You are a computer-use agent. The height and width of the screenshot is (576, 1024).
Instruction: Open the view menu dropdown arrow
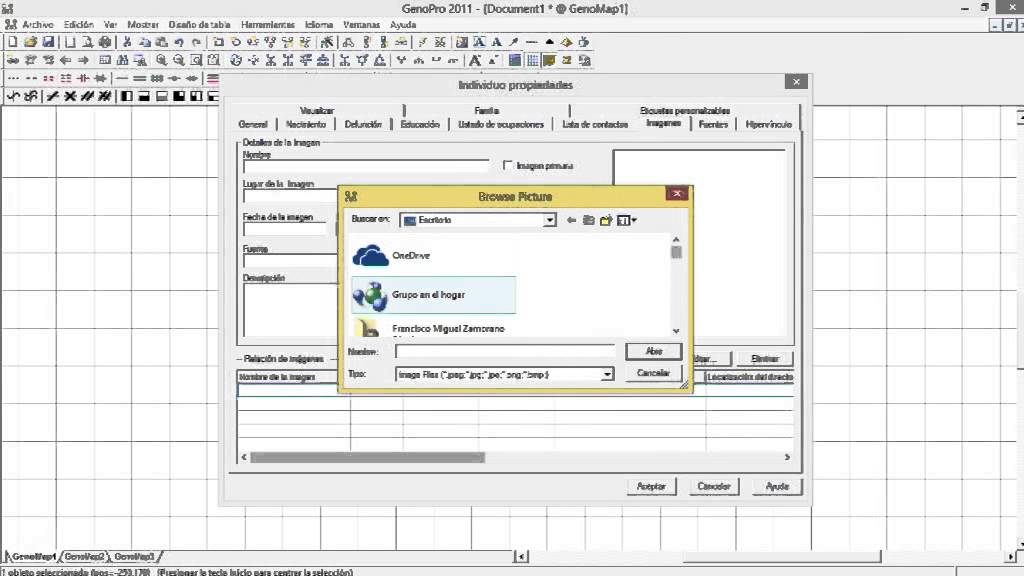tap(633, 220)
